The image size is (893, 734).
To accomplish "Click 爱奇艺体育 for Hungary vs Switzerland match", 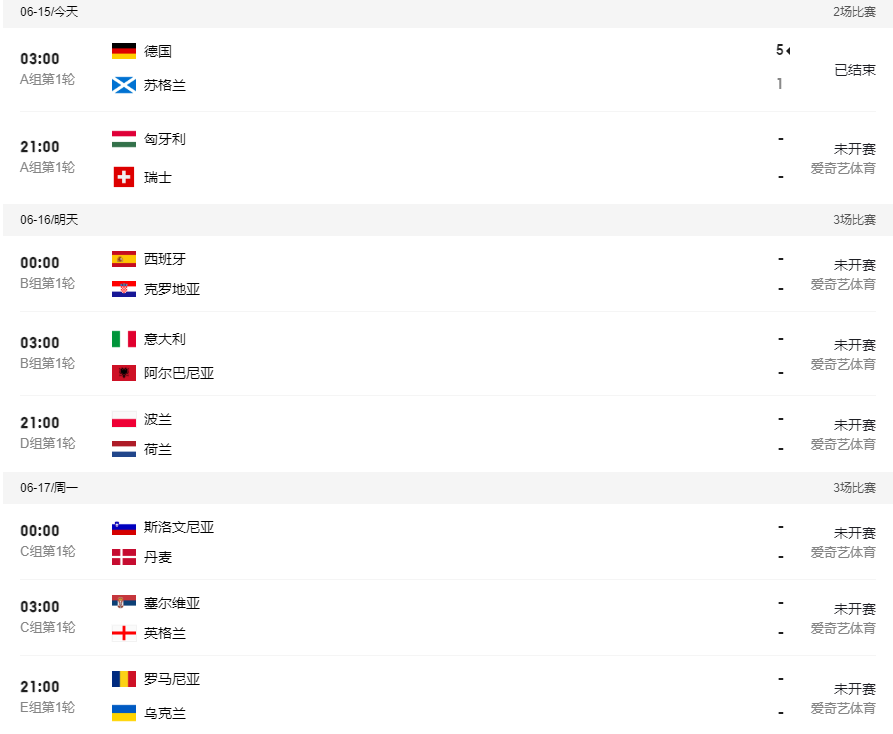I will coord(843,168).
